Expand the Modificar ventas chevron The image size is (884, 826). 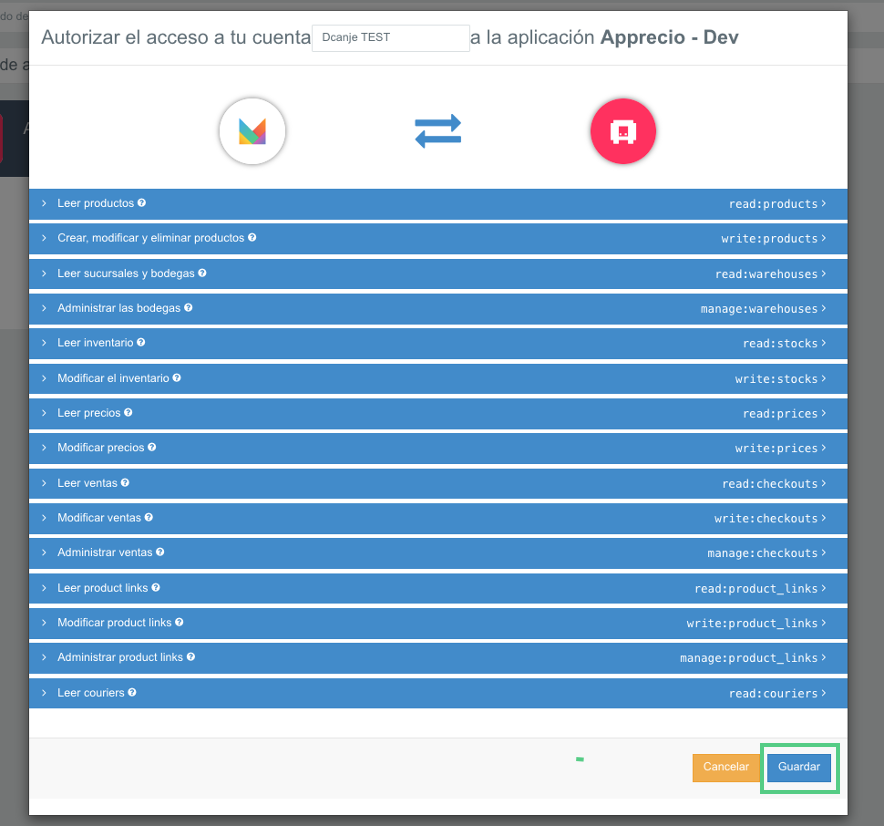[x=44, y=518]
